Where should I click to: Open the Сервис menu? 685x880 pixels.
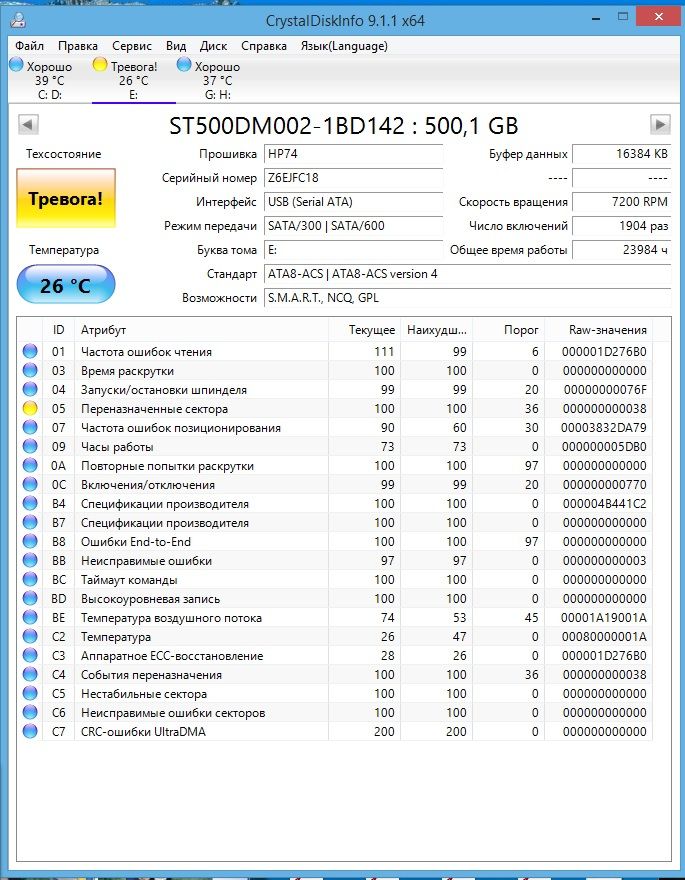[x=132, y=46]
